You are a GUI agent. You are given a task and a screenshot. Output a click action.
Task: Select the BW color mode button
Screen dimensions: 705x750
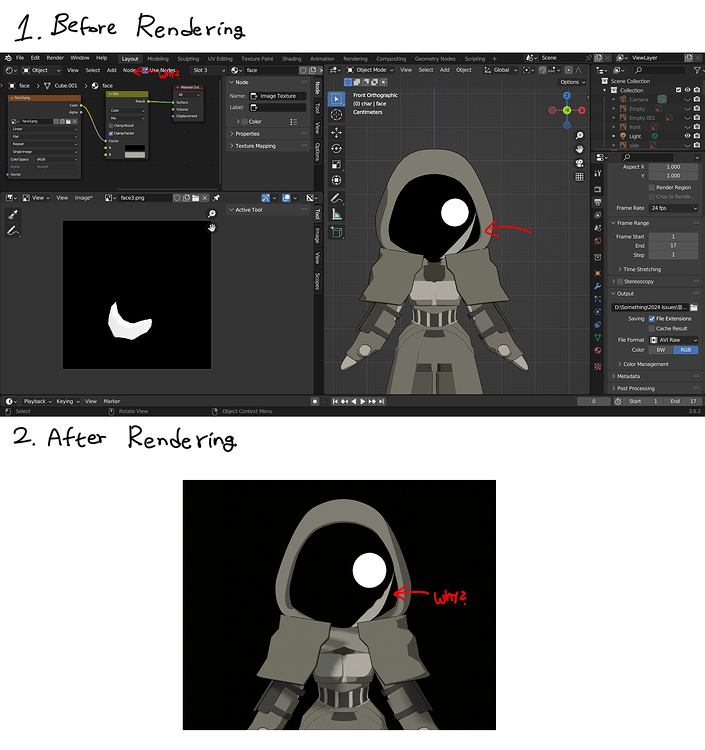tap(661, 350)
